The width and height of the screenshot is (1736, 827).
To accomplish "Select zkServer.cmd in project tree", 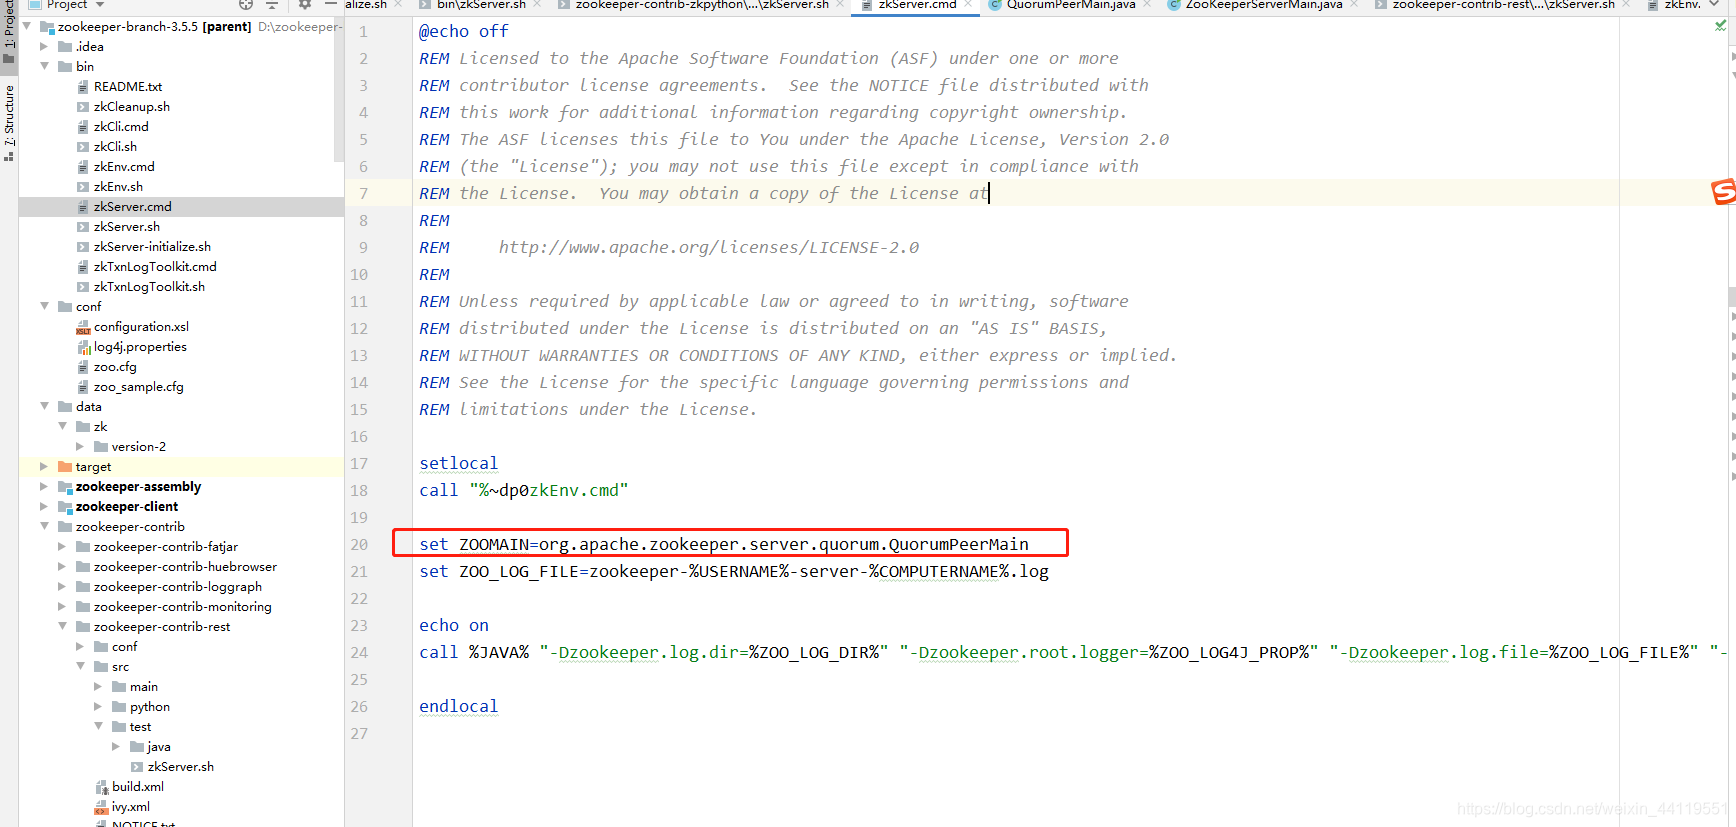I will point(132,206).
